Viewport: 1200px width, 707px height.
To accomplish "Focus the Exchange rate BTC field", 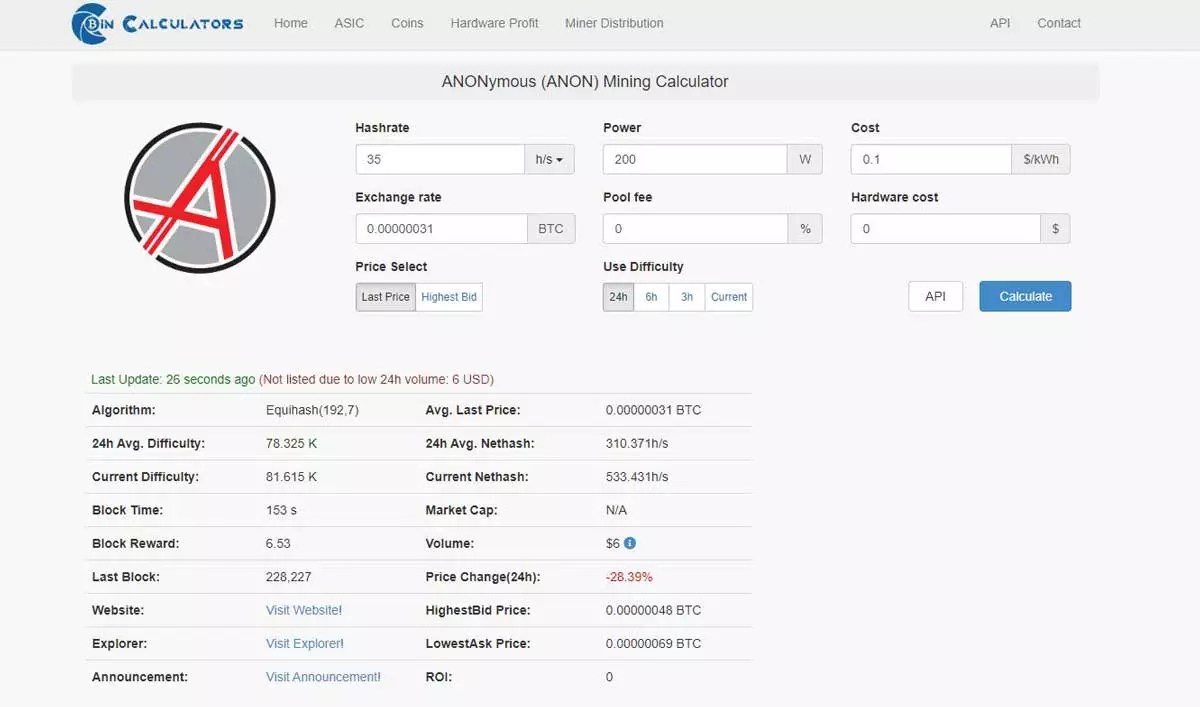I will coord(441,229).
